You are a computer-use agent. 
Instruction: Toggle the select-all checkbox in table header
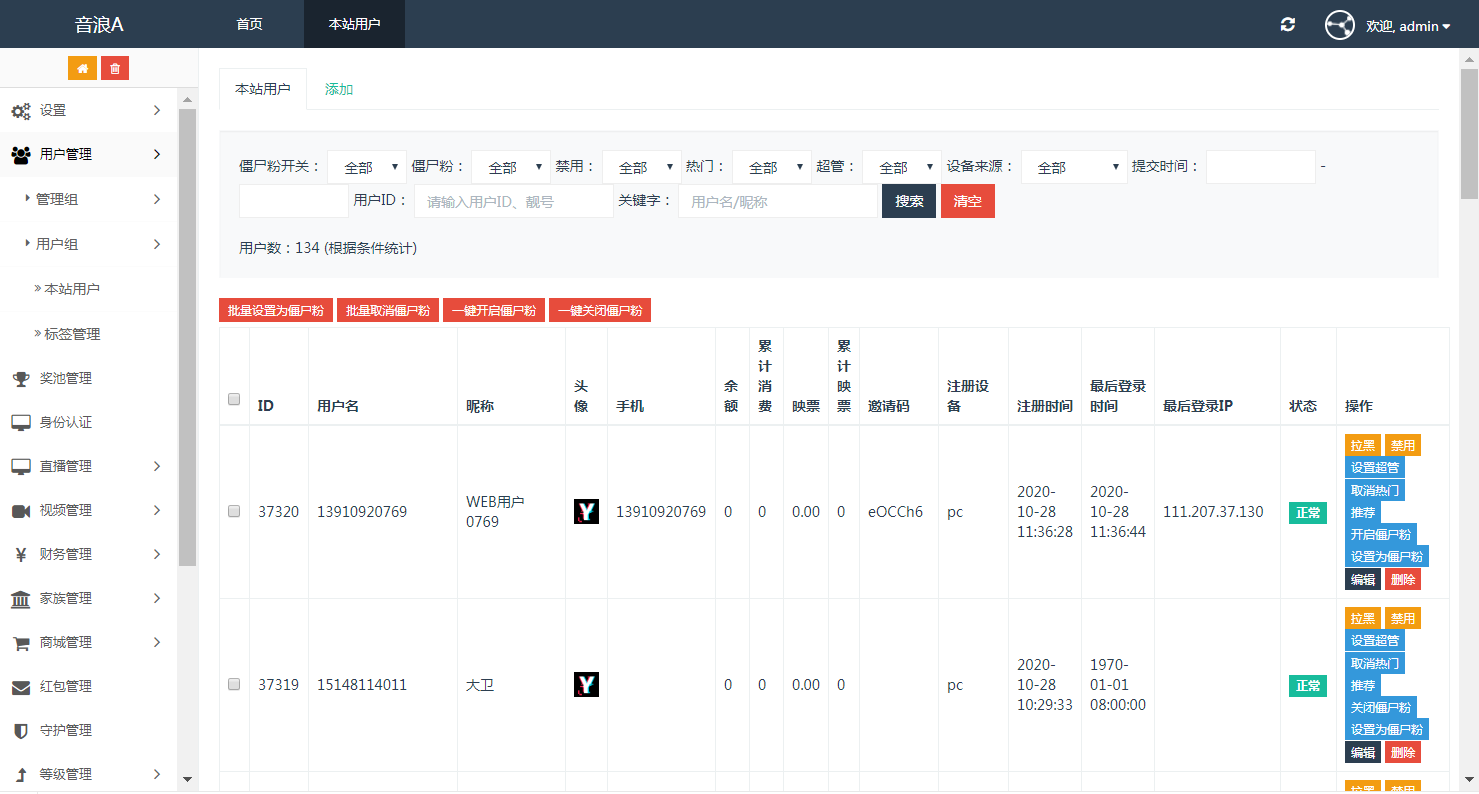pos(234,399)
